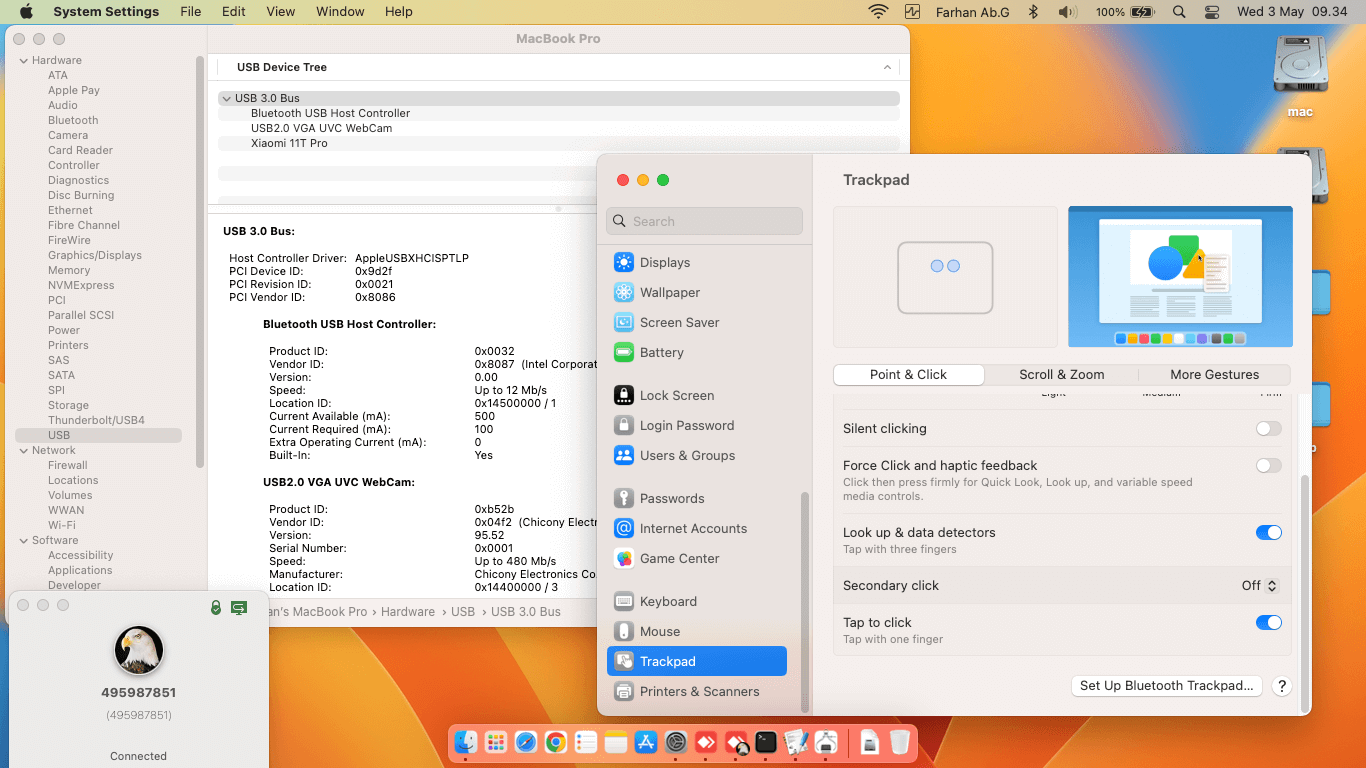Switch to the Scroll & Zoom tab
Viewport: 1366px width, 768px height.
[1061, 374]
